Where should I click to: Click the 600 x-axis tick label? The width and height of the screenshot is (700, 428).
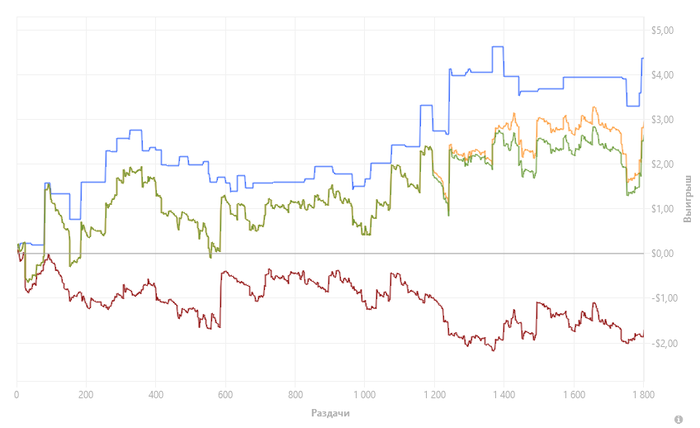click(x=225, y=394)
